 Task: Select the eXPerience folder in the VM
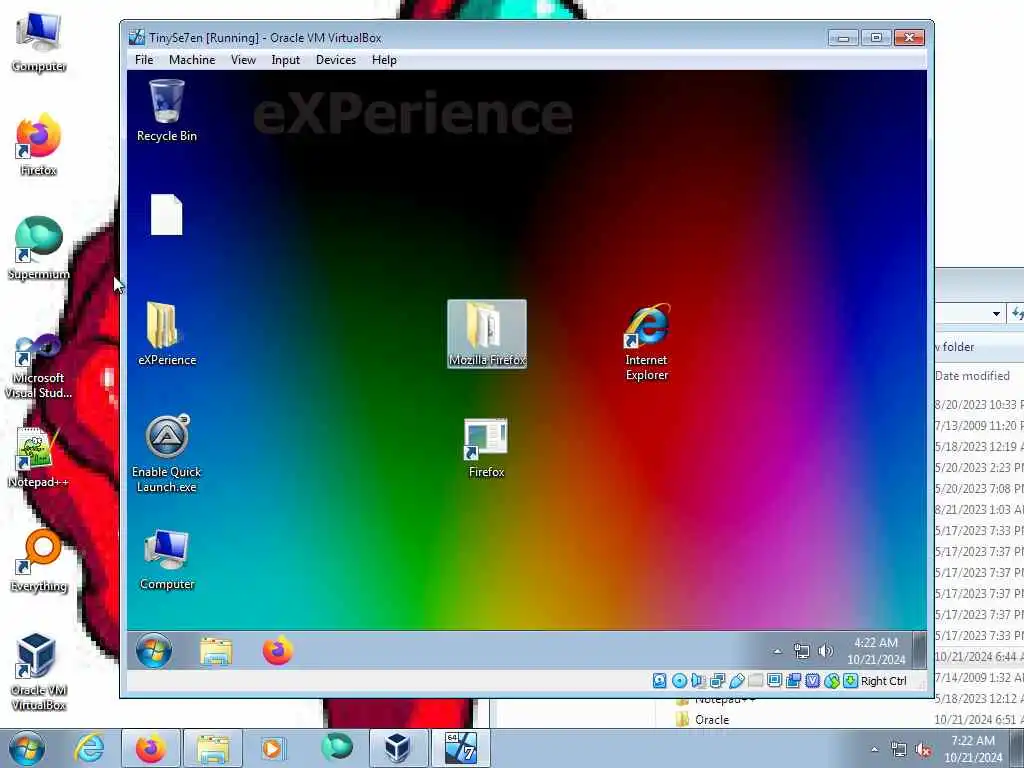point(167,333)
